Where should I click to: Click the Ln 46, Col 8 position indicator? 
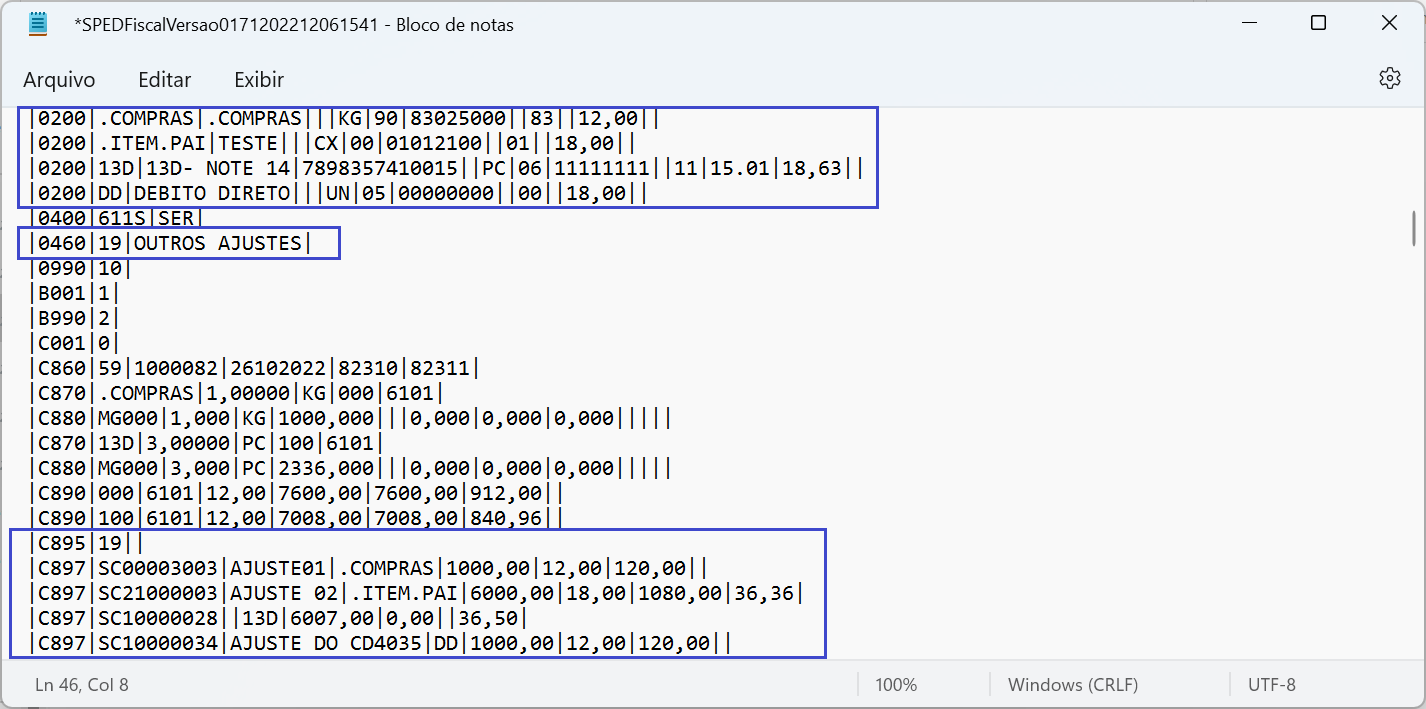[82, 685]
